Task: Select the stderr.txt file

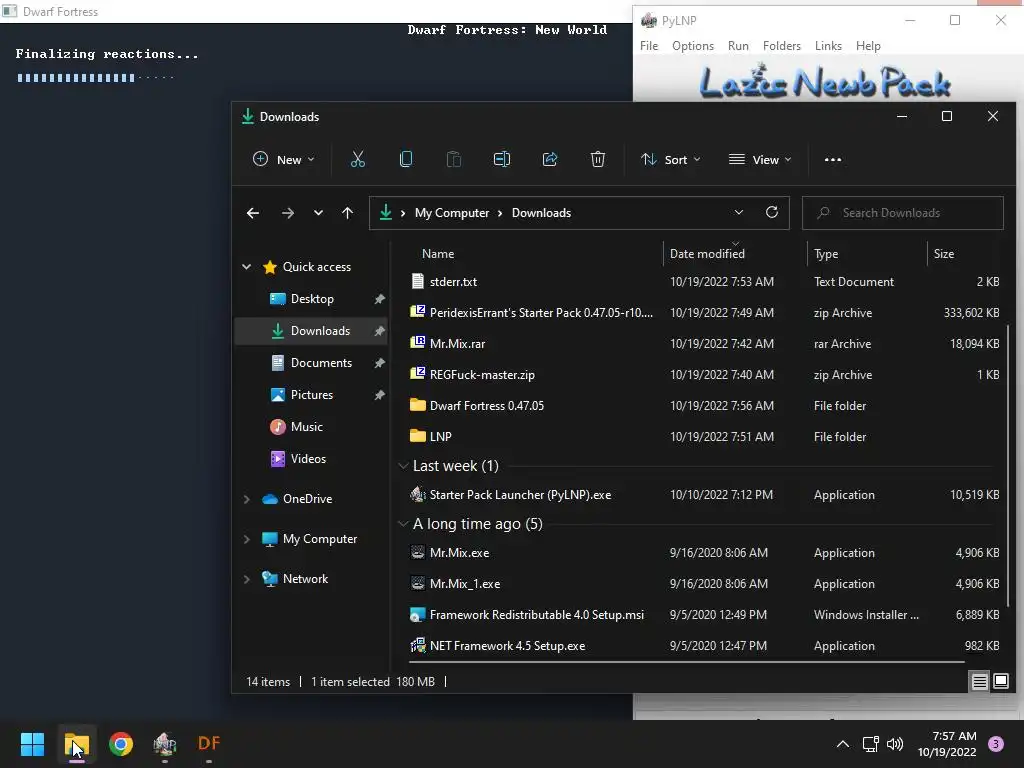Action: [x=453, y=282]
